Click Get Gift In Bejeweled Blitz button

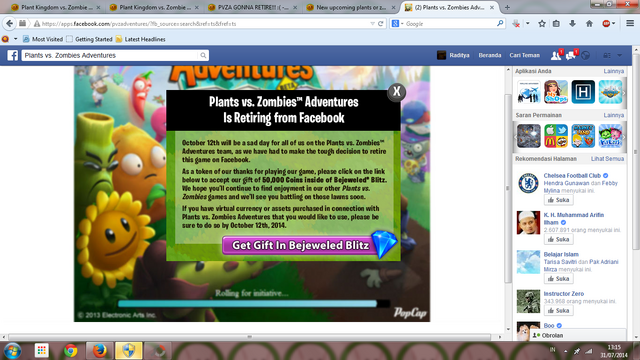coord(301,245)
